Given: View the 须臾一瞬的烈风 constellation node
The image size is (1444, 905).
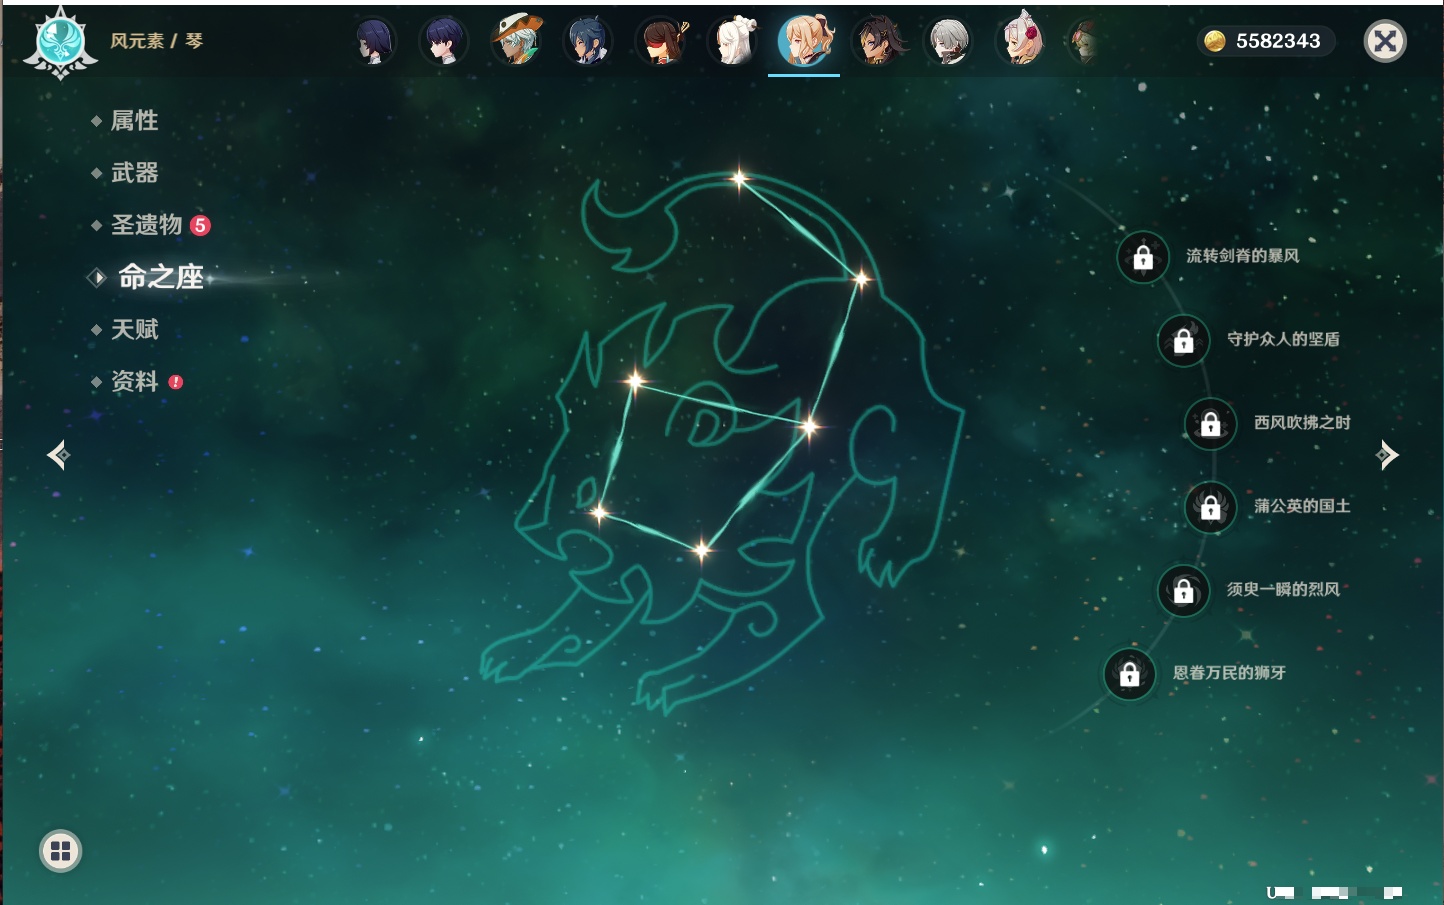Looking at the screenshot, I should 1184,591.
